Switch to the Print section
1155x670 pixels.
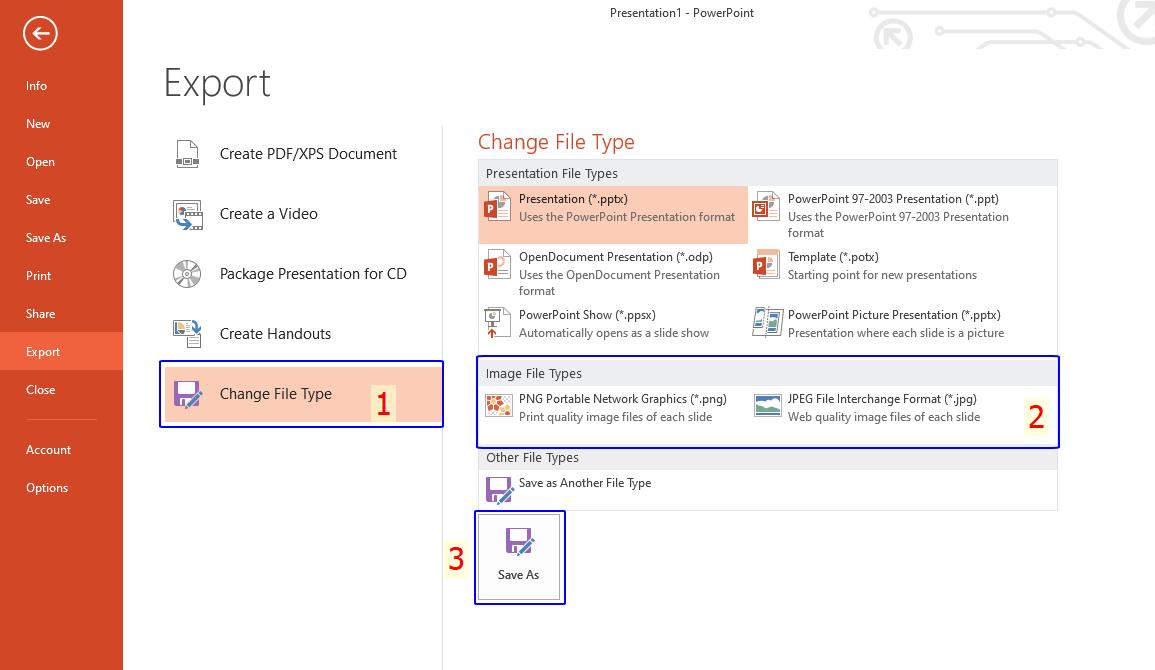coord(40,275)
